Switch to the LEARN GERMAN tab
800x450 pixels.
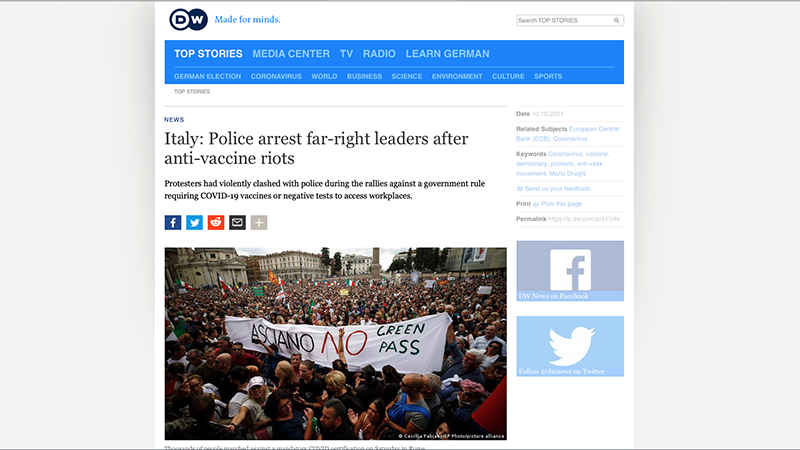(447, 54)
